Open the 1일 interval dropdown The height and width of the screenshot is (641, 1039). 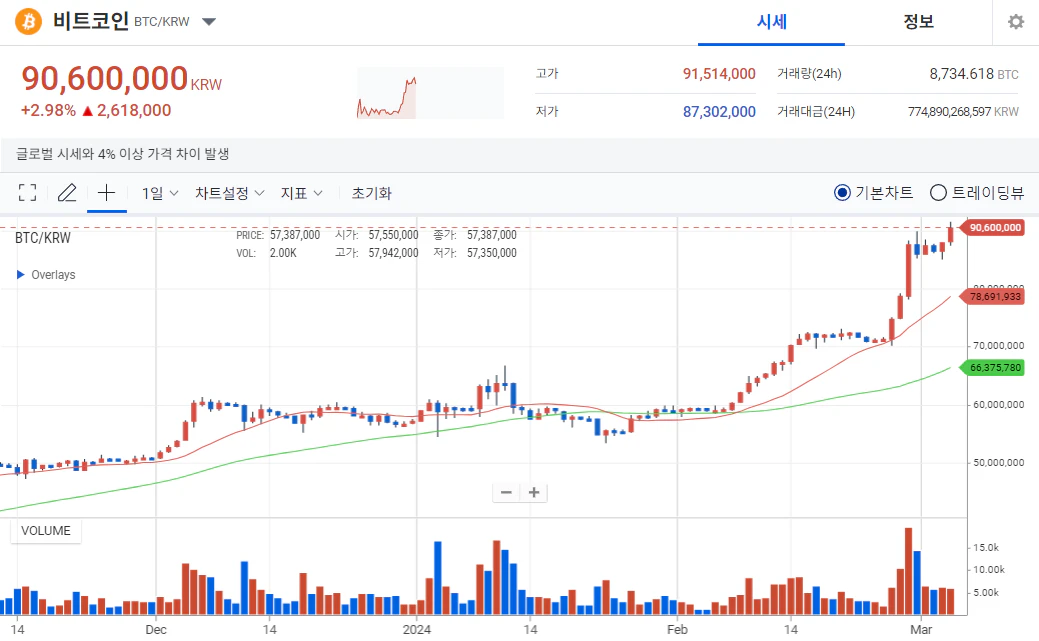point(160,194)
